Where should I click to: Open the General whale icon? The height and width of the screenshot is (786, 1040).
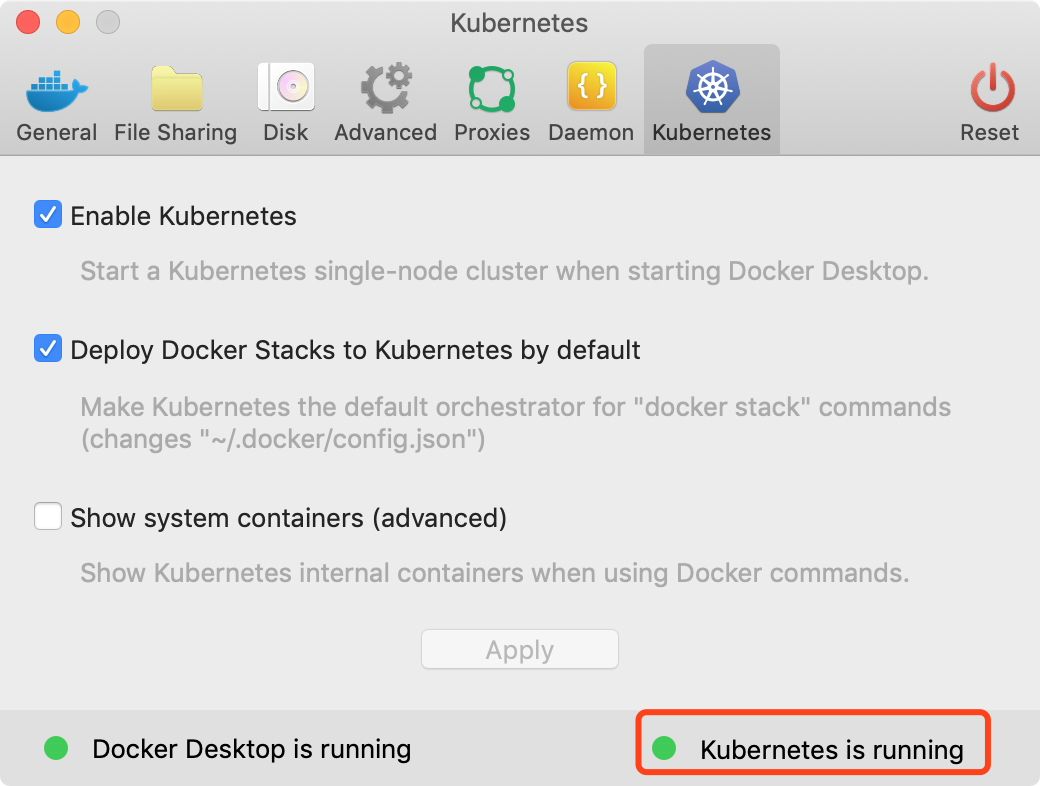click(x=57, y=89)
